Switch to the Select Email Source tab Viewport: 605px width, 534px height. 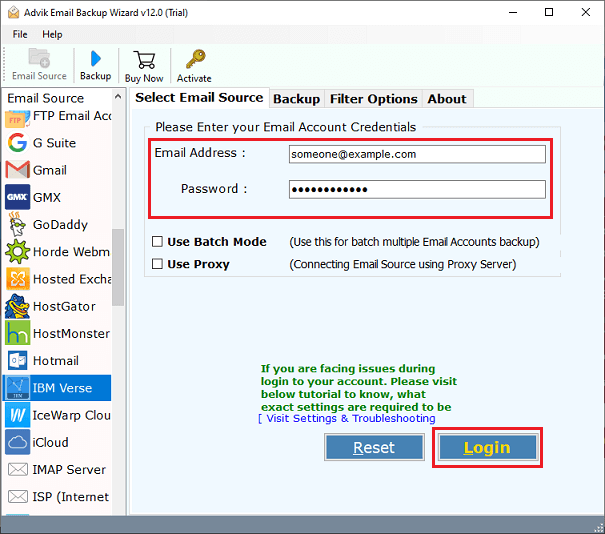click(199, 98)
